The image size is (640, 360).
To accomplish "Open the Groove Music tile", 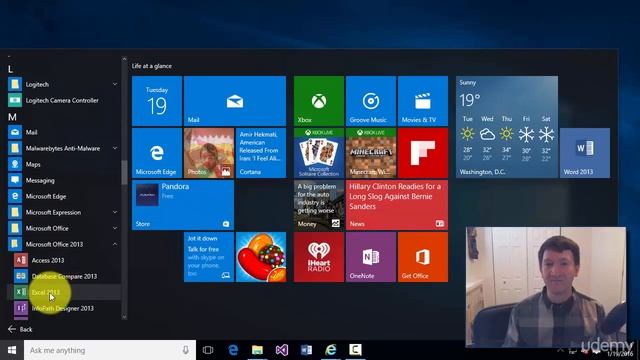I will point(371,101).
